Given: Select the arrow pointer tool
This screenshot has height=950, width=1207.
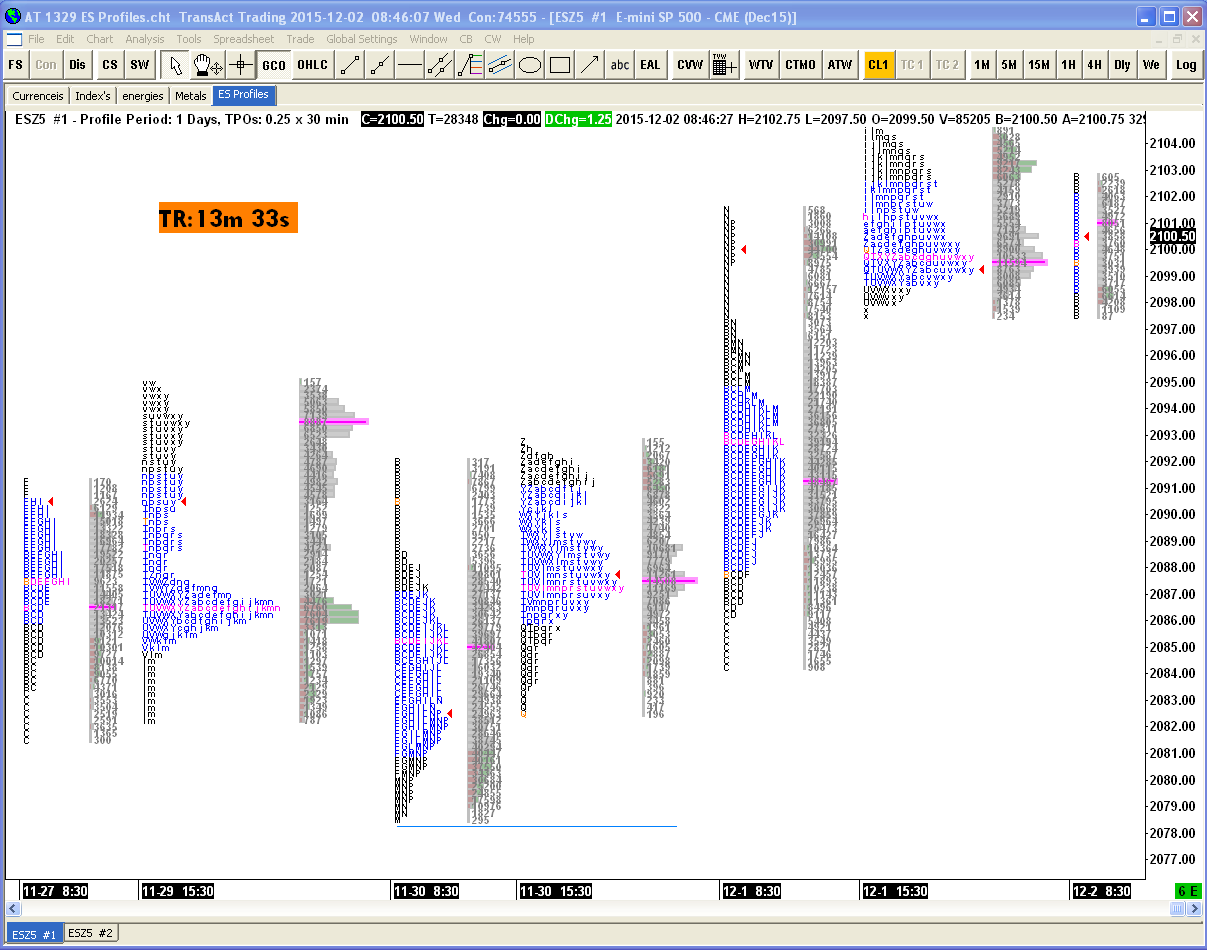Looking at the screenshot, I should pos(176,65).
